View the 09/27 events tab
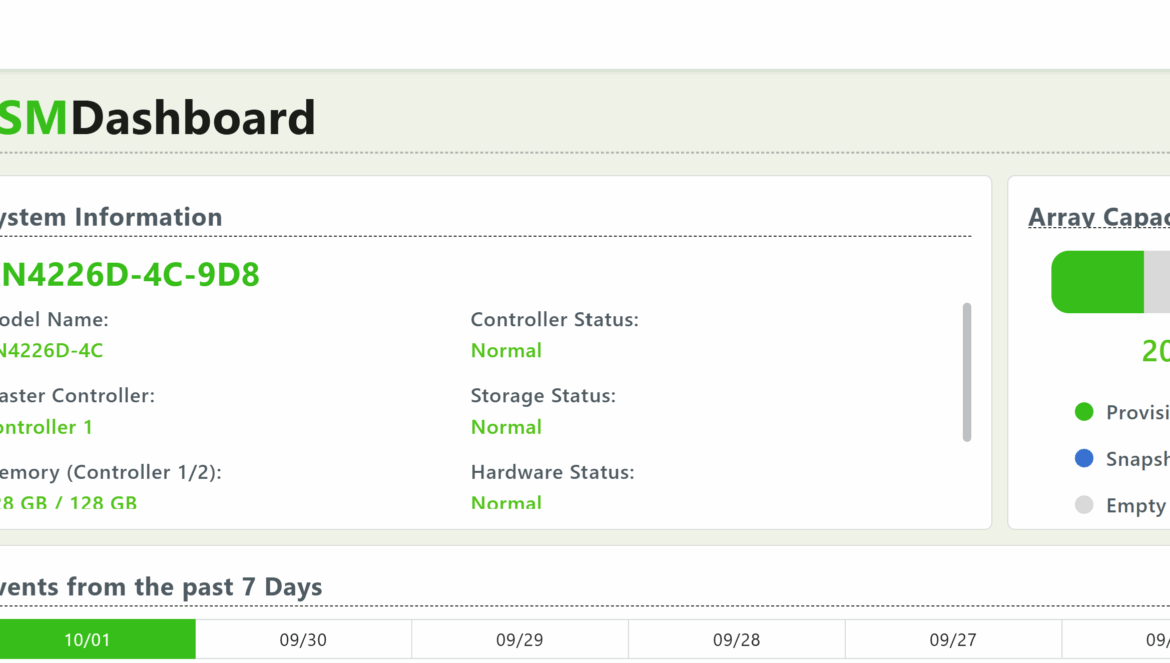This screenshot has height=663, width=1170. coord(953,640)
